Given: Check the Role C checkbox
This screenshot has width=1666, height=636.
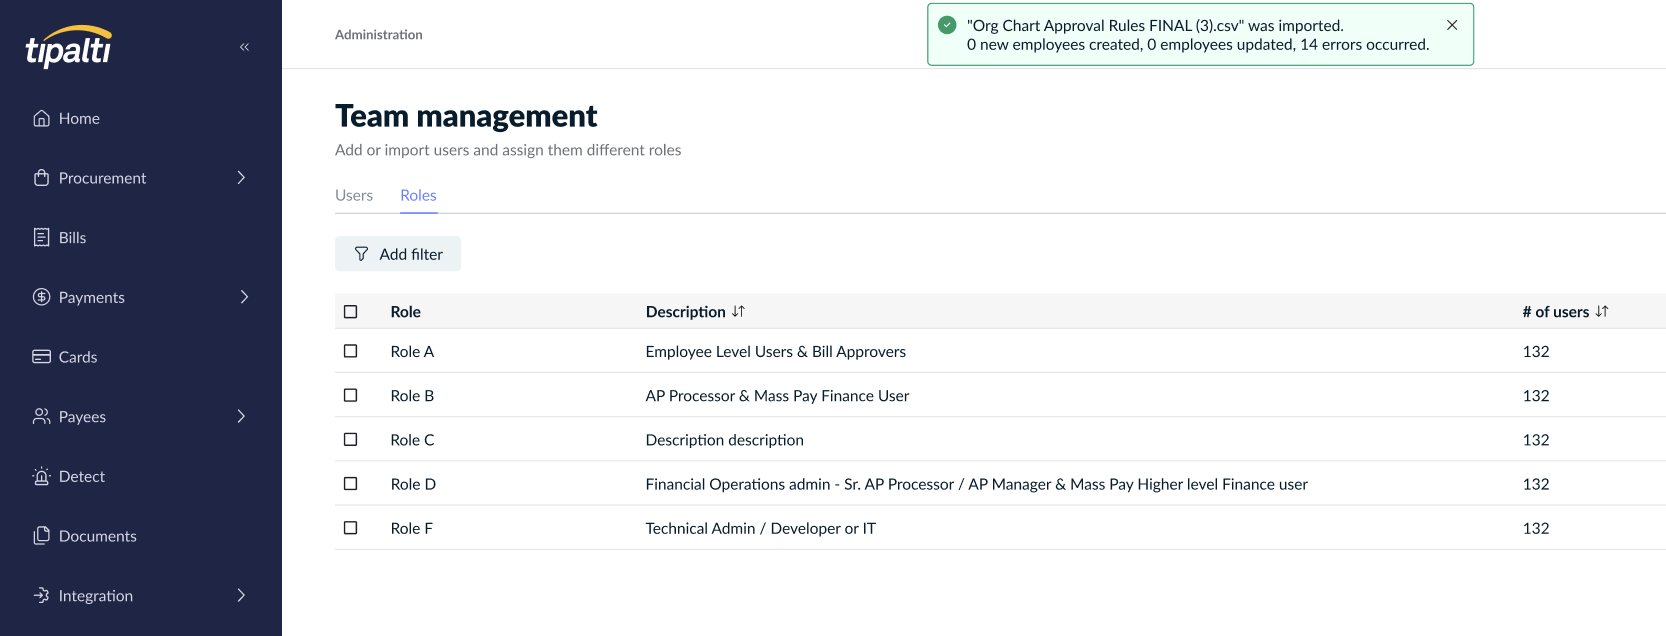Looking at the screenshot, I should pos(351,439).
